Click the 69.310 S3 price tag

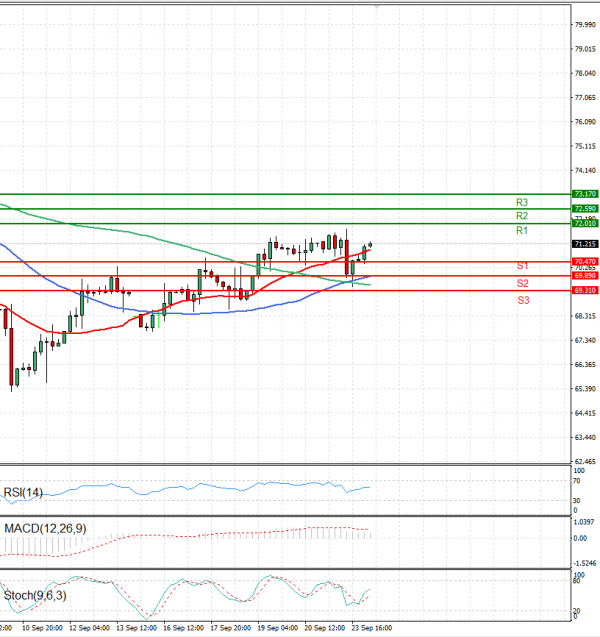click(x=585, y=290)
